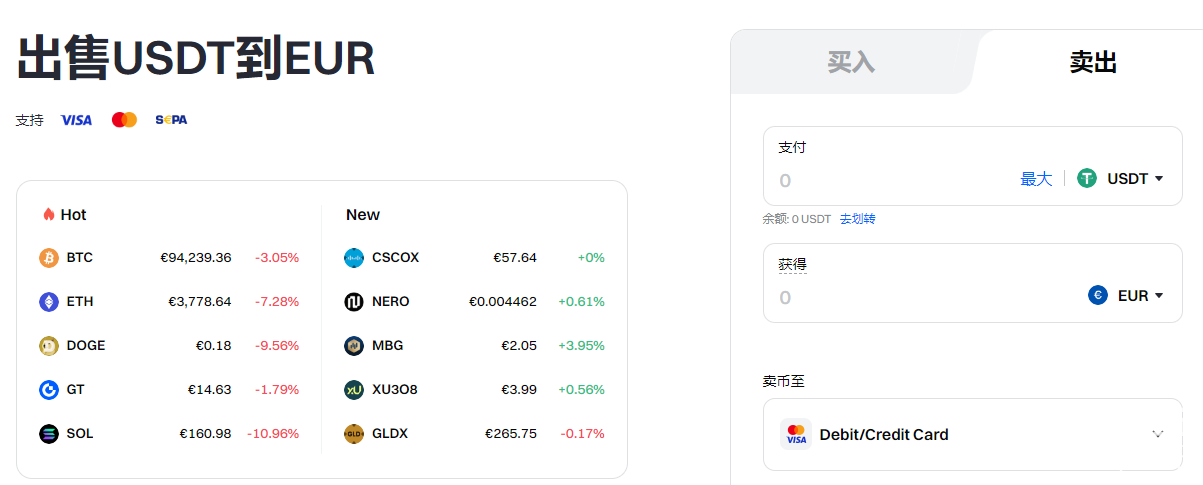The height and width of the screenshot is (485, 1203).
Task: Click the MBG token icon
Action: pos(354,346)
